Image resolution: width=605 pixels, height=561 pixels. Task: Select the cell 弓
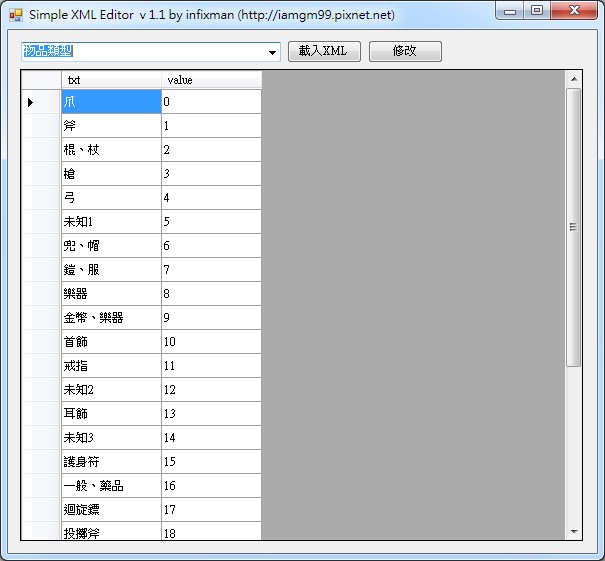coord(111,198)
